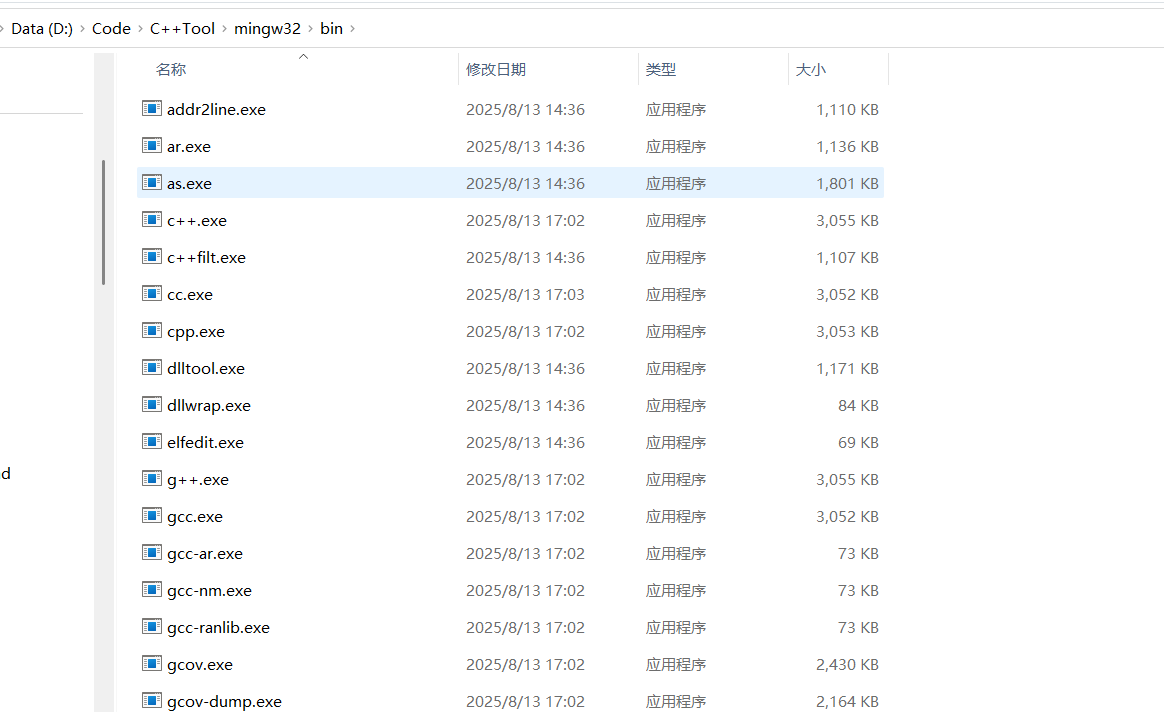Sort files by the 类型 column header

point(661,70)
